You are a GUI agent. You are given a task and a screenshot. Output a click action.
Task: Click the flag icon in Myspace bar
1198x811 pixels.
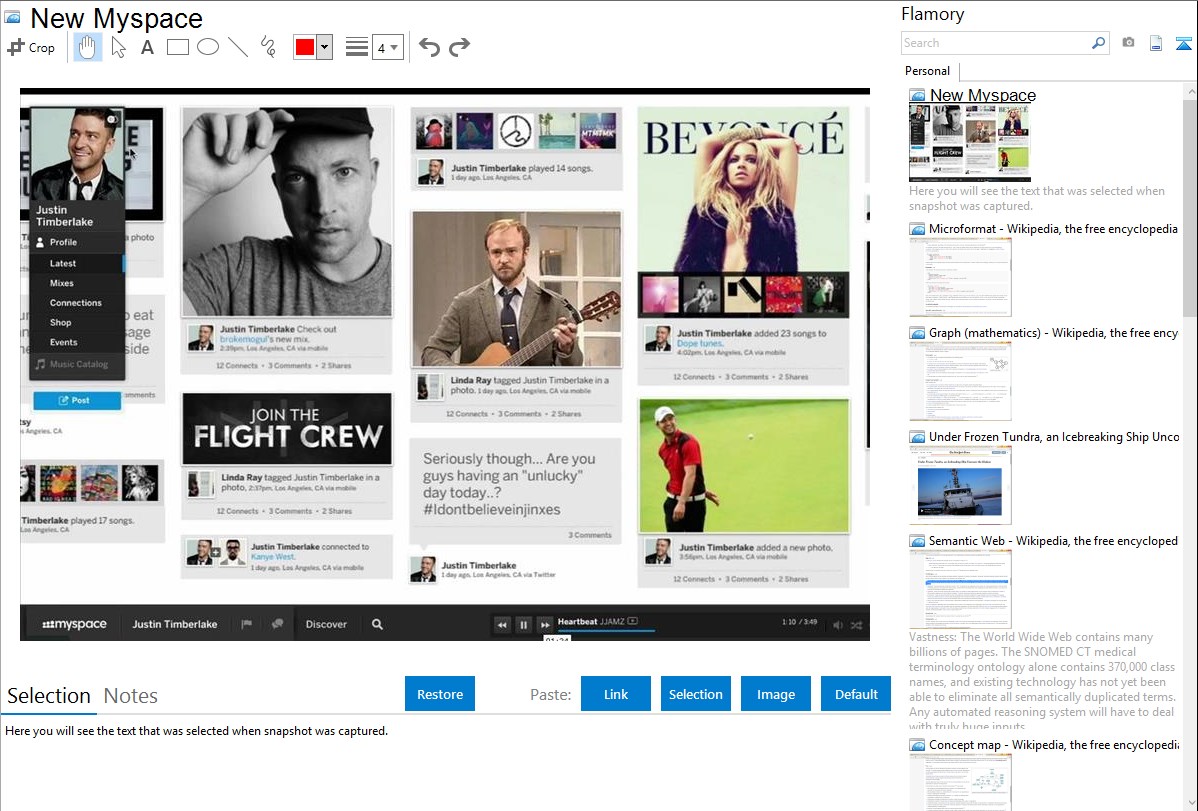pyautogui.click(x=246, y=624)
